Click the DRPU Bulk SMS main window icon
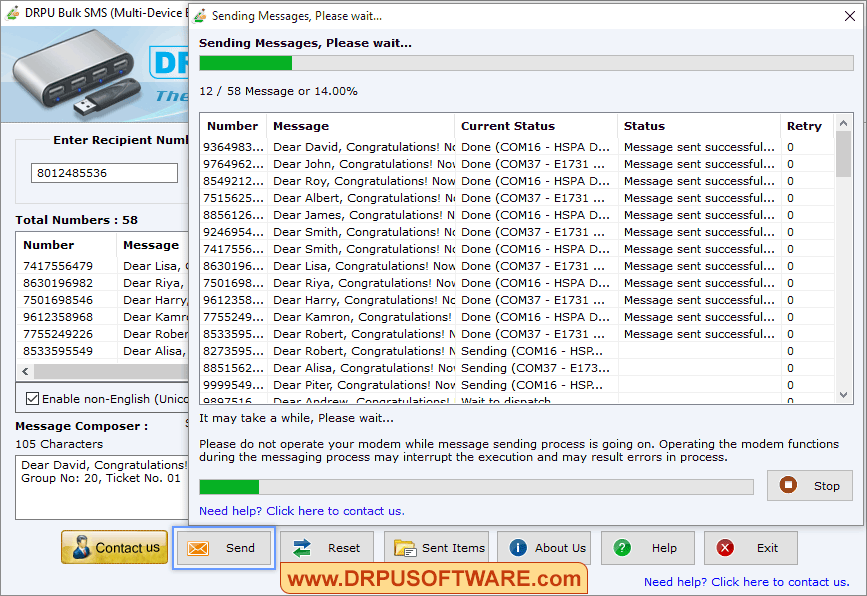This screenshot has height=596, width=867. (x=12, y=13)
